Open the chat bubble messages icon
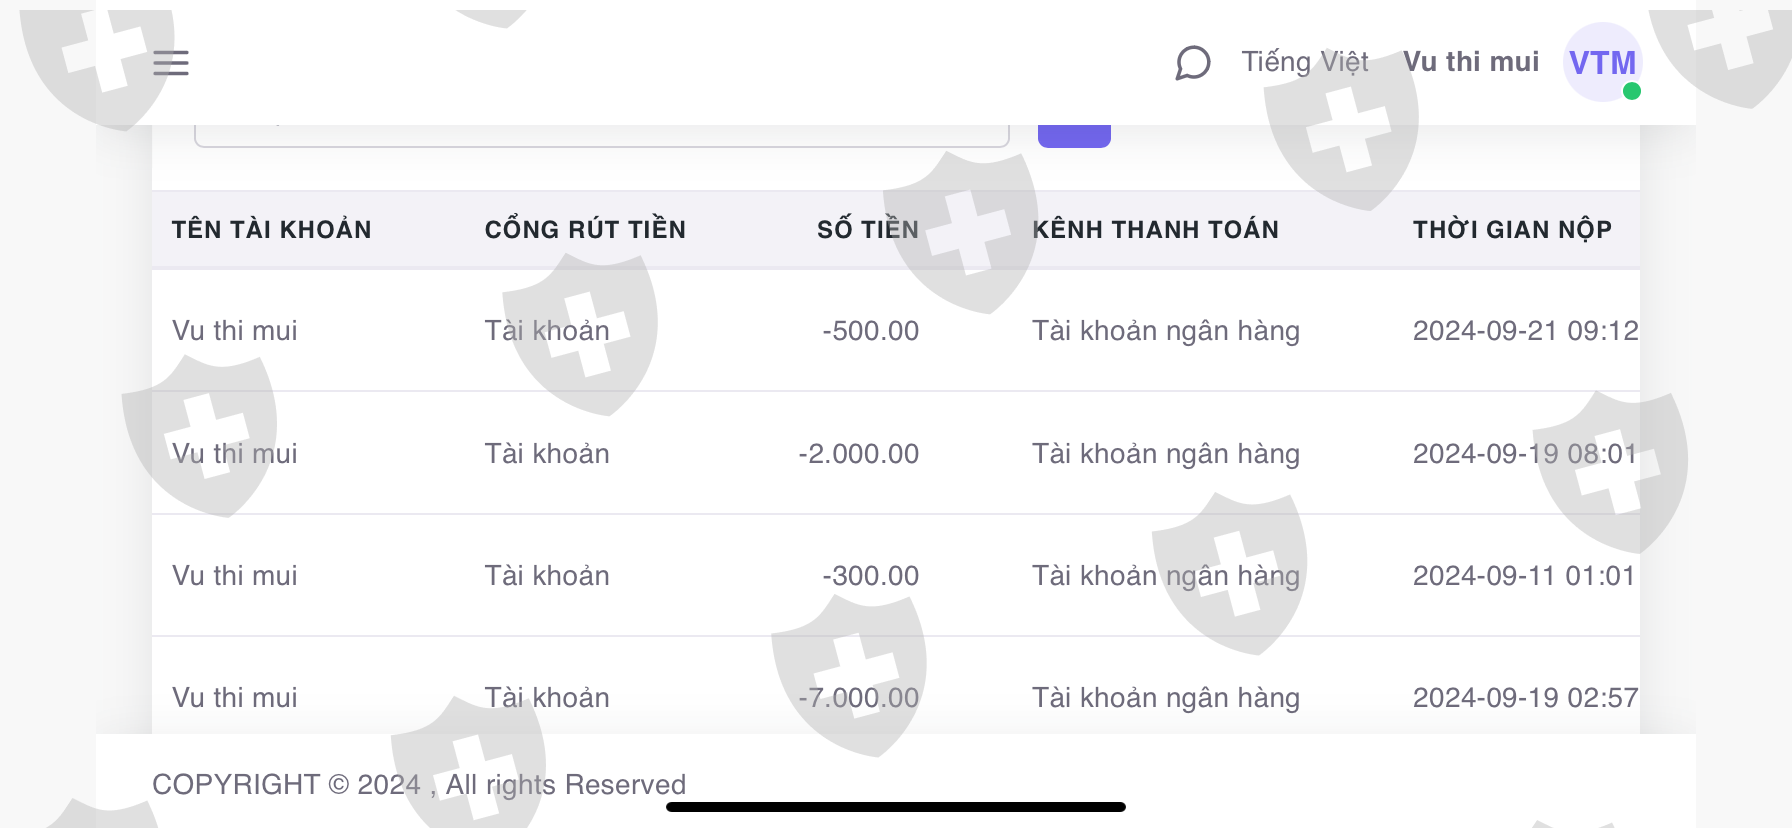The height and width of the screenshot is (828, 1792). pos(1192,63)
